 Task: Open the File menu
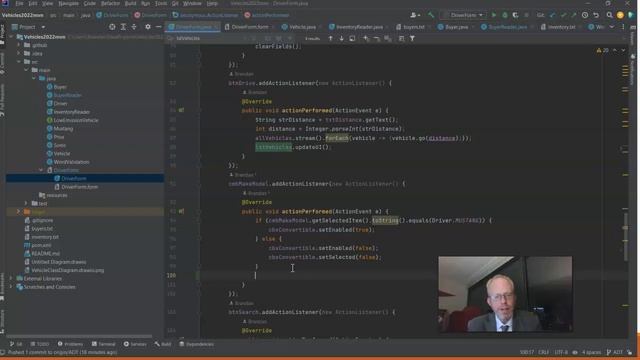coord(19,3)
